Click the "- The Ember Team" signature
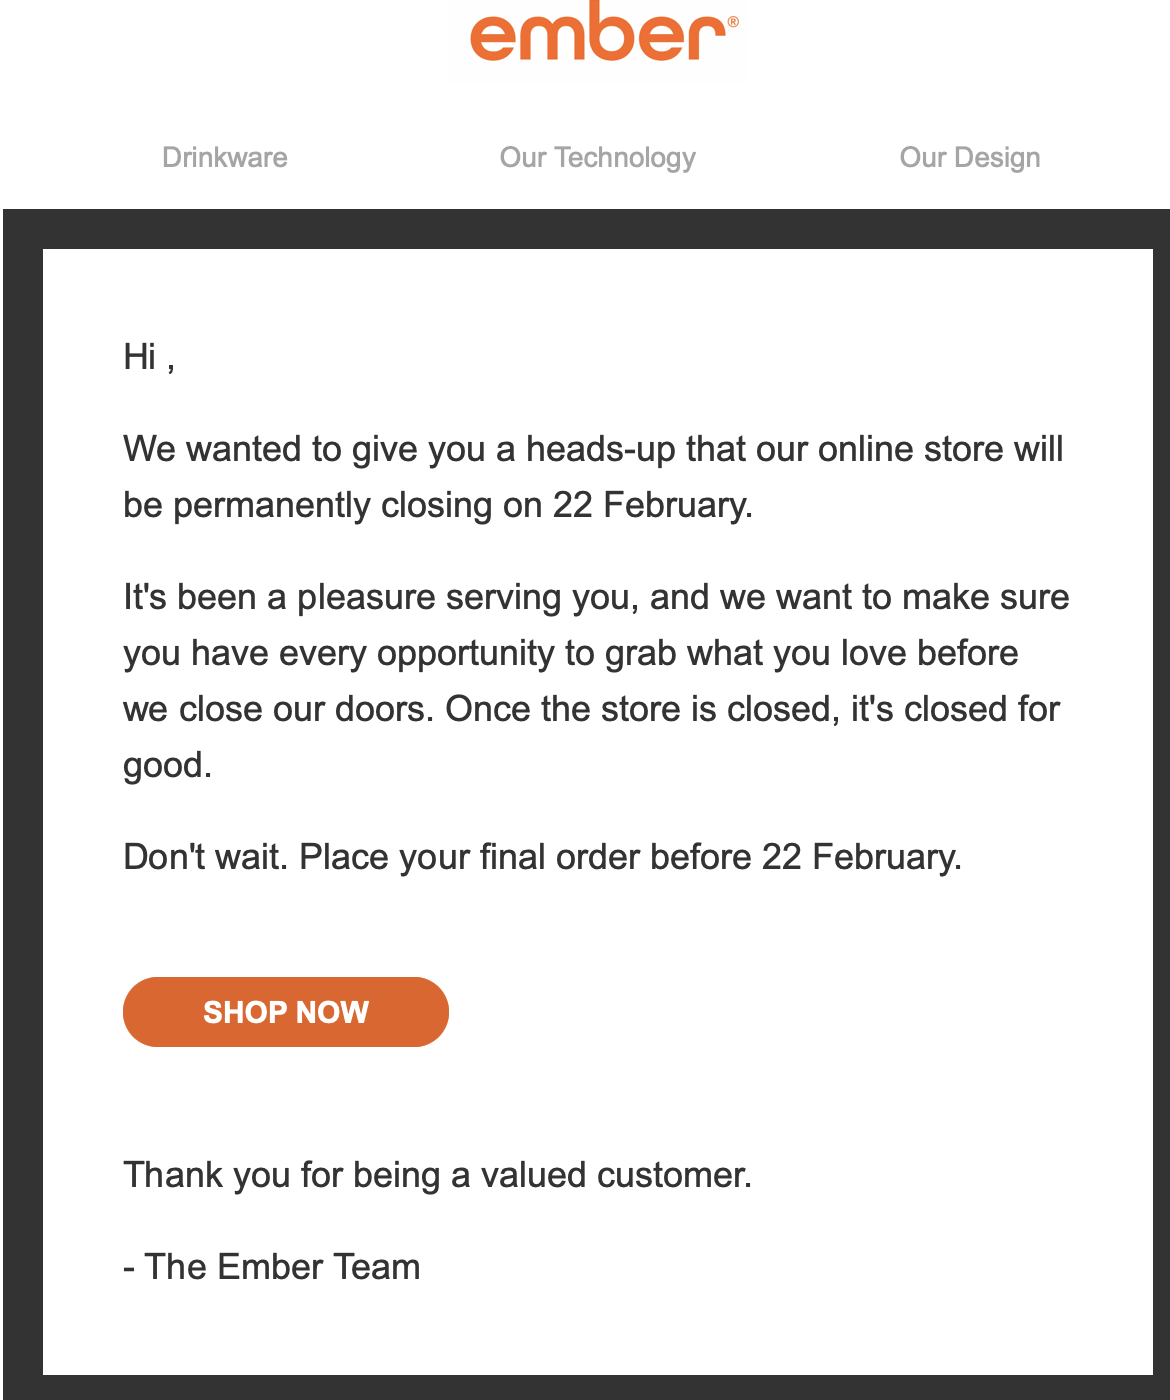1170x1400 pixels. [x=272, y=1267]
